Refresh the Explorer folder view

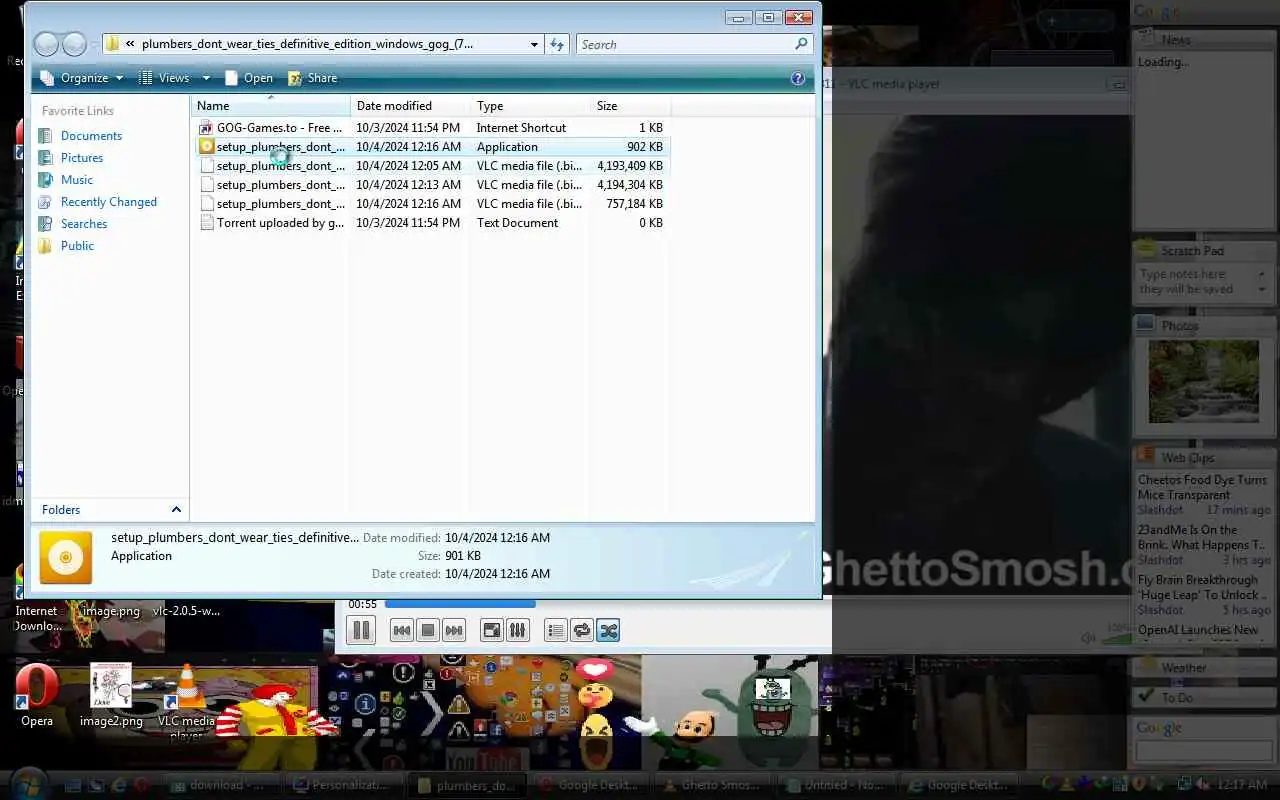coord(558,44)
